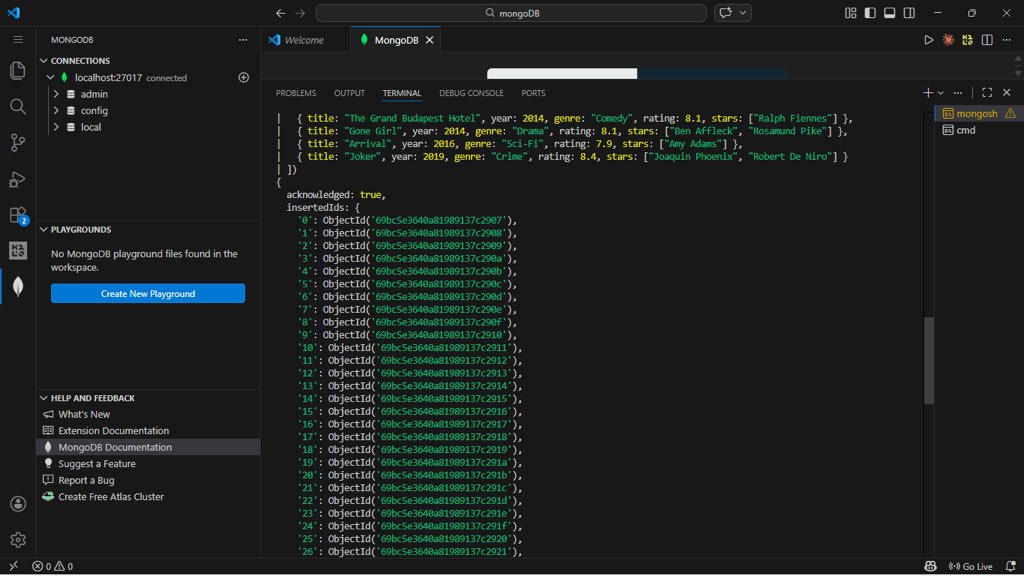
Task: Open the Run and Debug view
Action: [18, 179]
